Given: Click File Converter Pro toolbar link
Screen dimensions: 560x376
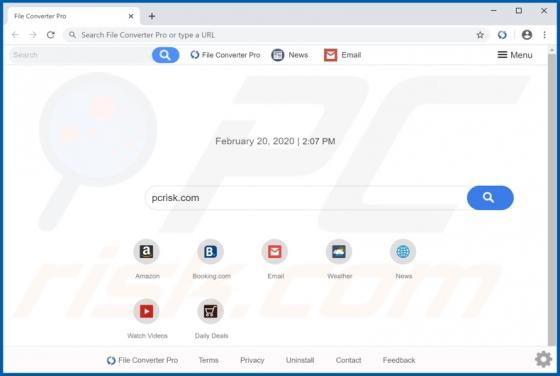Looking at the screenshot, I should (225, 55).
